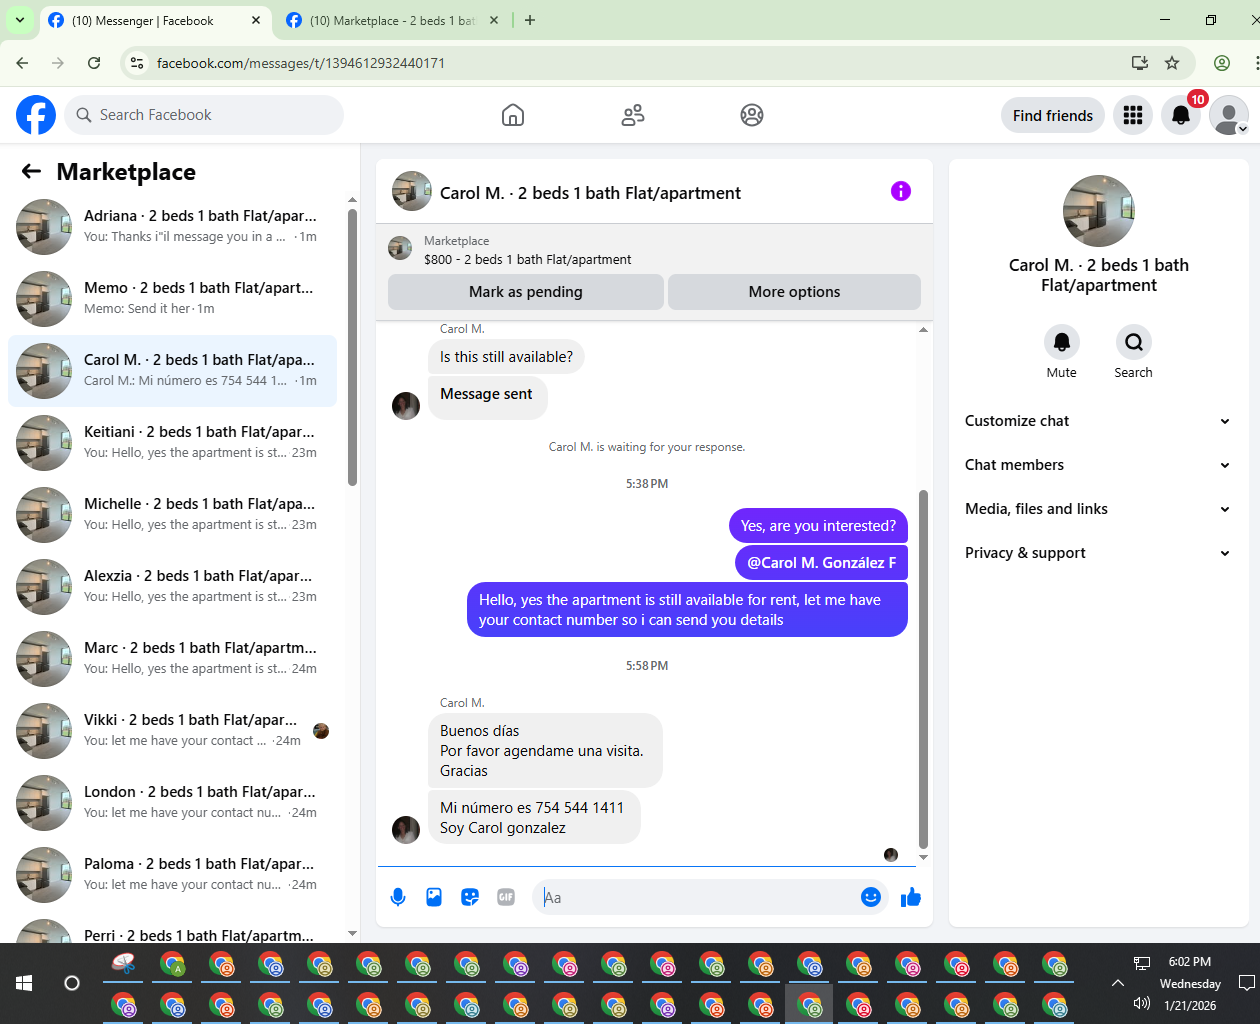Click More options button
This screenshot has width=1260, height=1024.
[794, 292]
